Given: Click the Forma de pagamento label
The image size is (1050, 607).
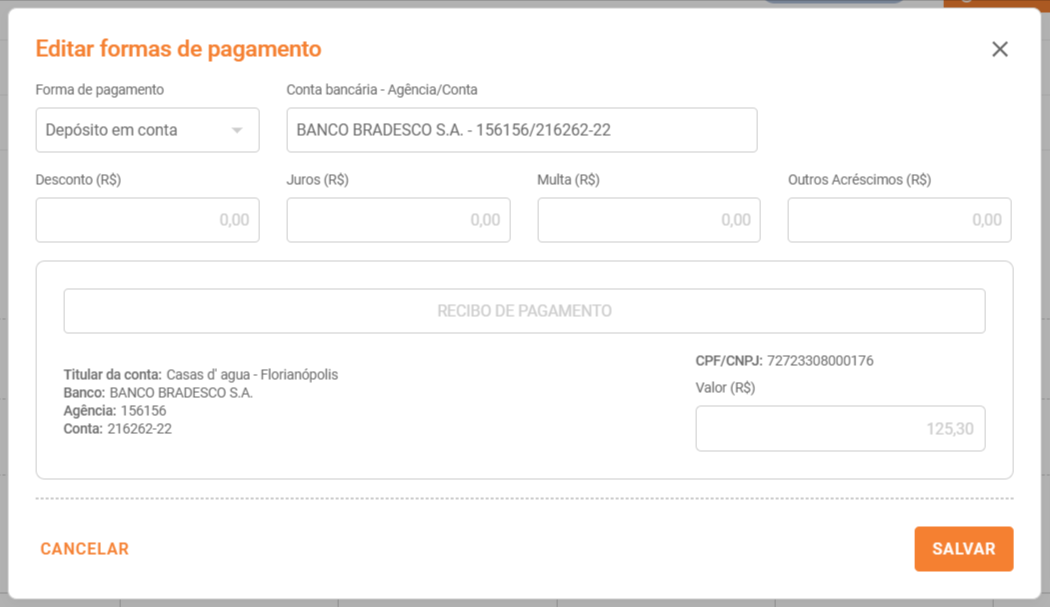Looking at the screenshot, I should [99, 90].
